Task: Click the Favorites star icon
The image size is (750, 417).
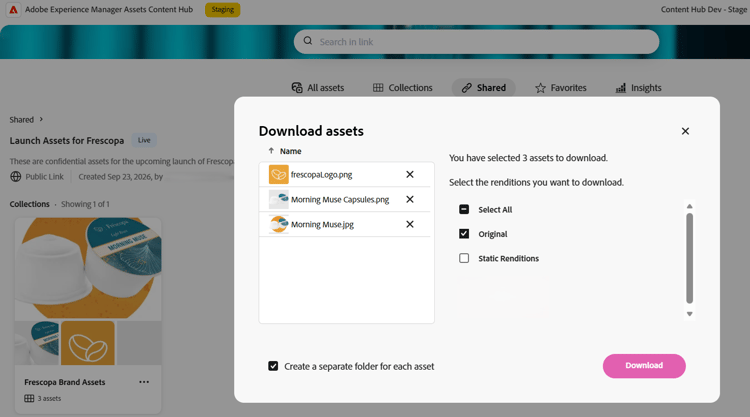Action: 540,88
